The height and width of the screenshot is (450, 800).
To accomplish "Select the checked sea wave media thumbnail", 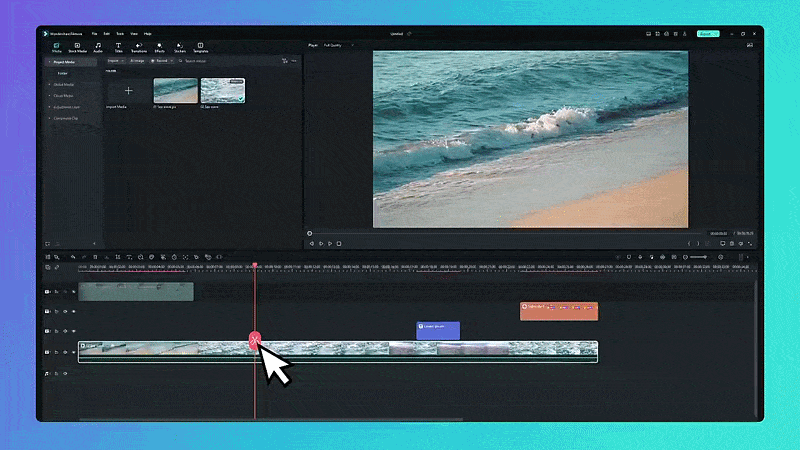I will (x=223, y=91).
